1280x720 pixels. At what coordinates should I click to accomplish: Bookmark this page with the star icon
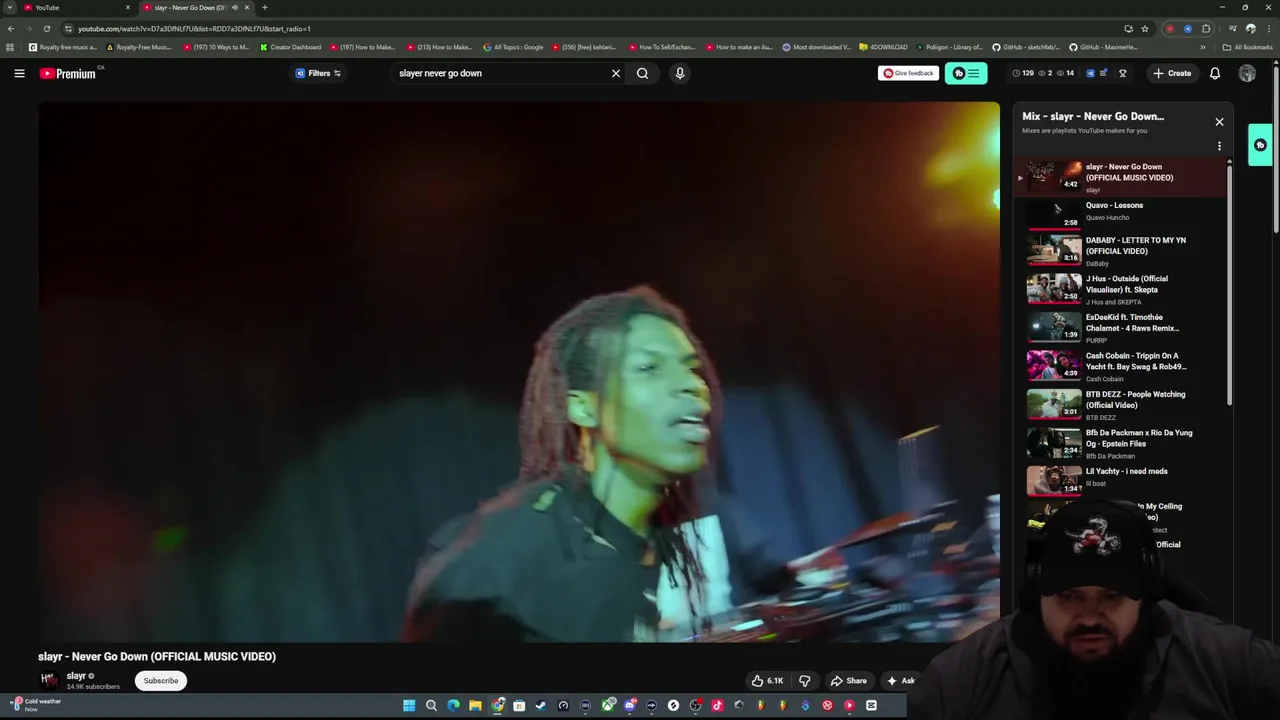[x=1145, y=28]
